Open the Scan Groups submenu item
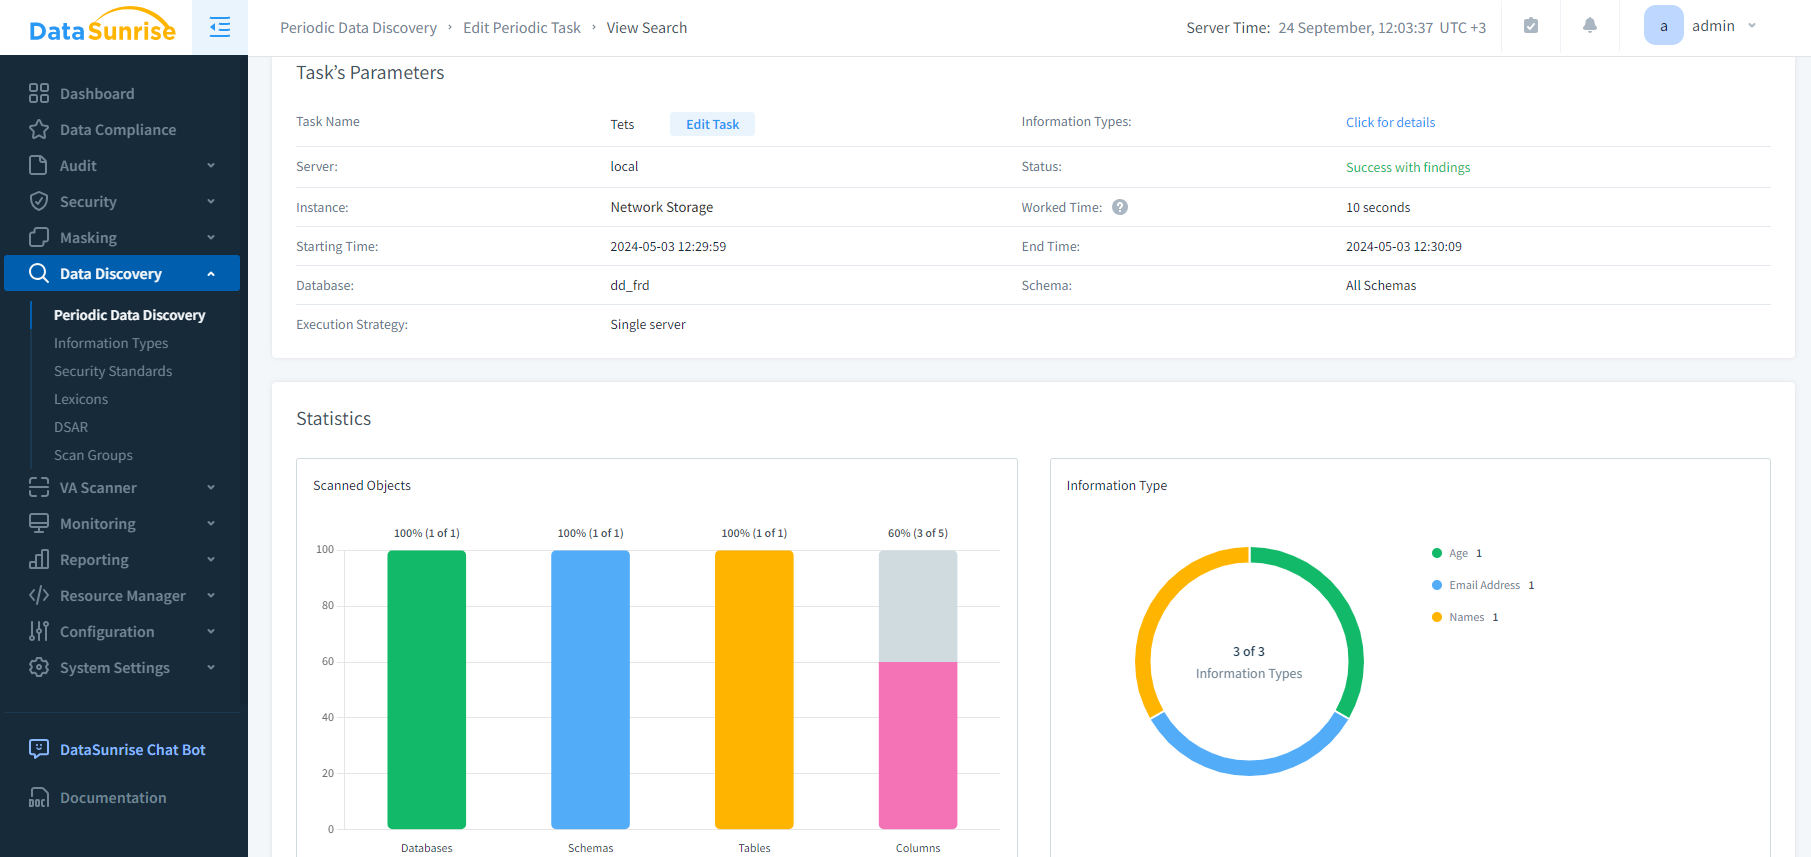The height and width of the screenshot is (857, 1811). coord(93,455)
